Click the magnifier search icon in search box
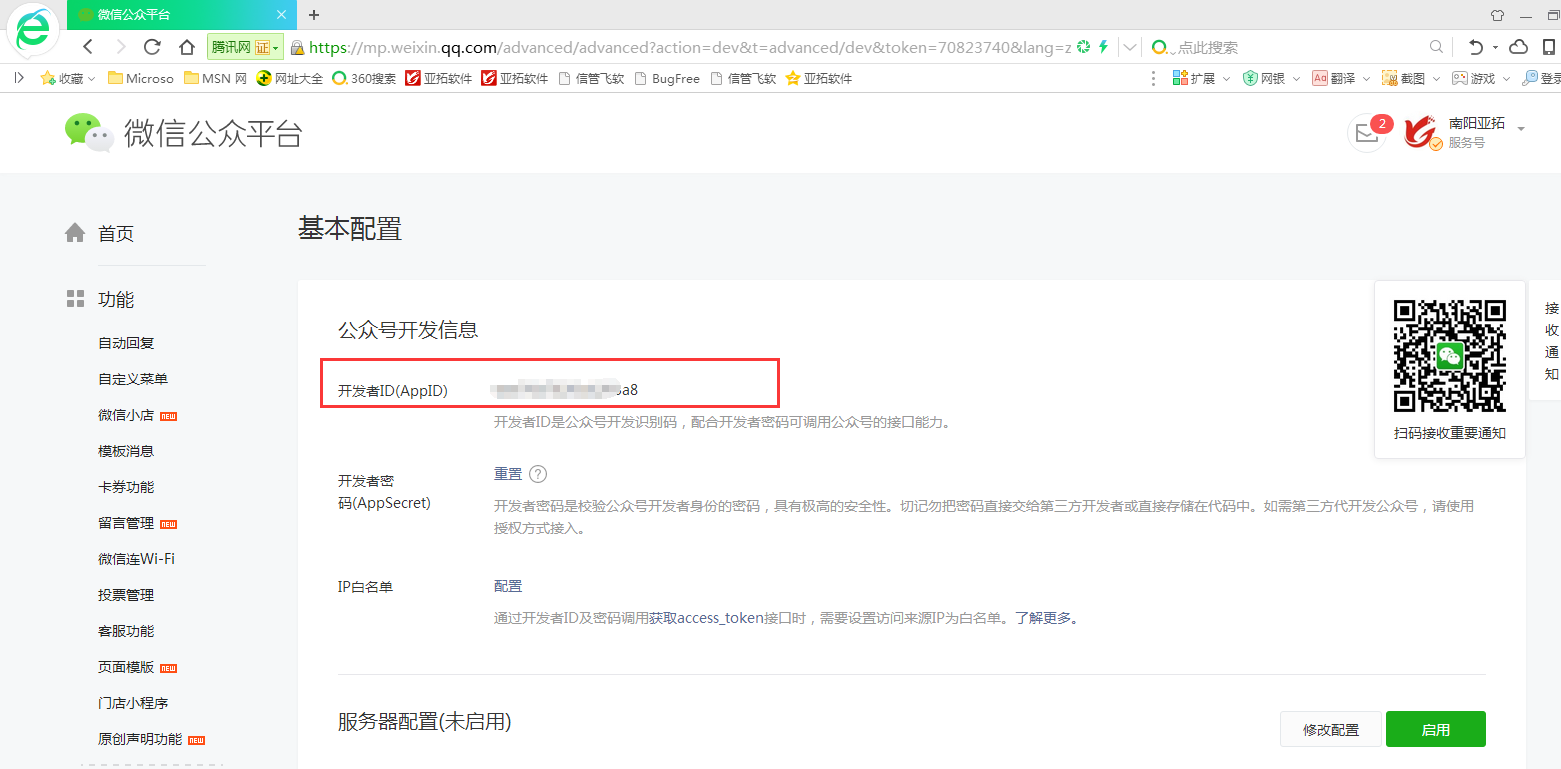The height and width of the screenshot is (769, 1561). pos(1436,47)
